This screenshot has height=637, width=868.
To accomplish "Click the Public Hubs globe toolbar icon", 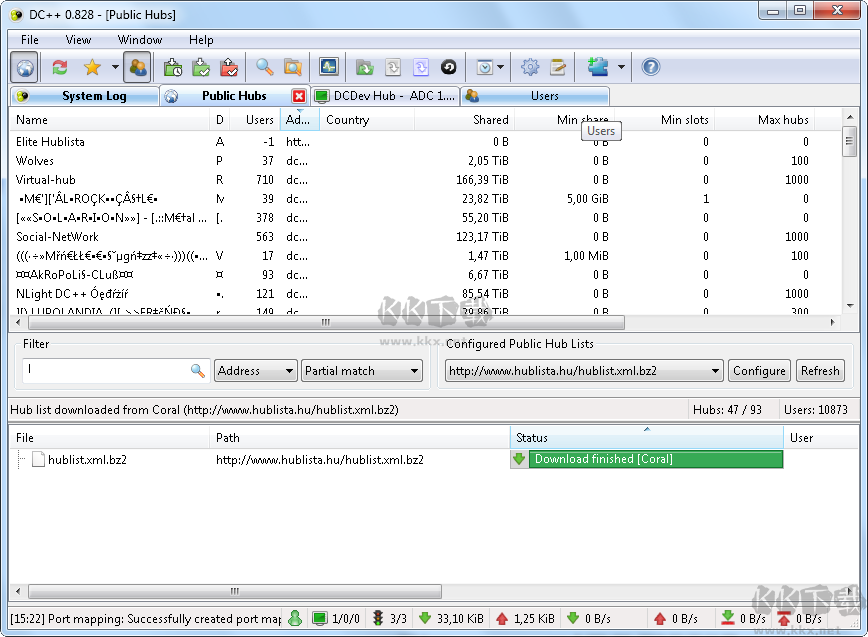I will (25, 67).
